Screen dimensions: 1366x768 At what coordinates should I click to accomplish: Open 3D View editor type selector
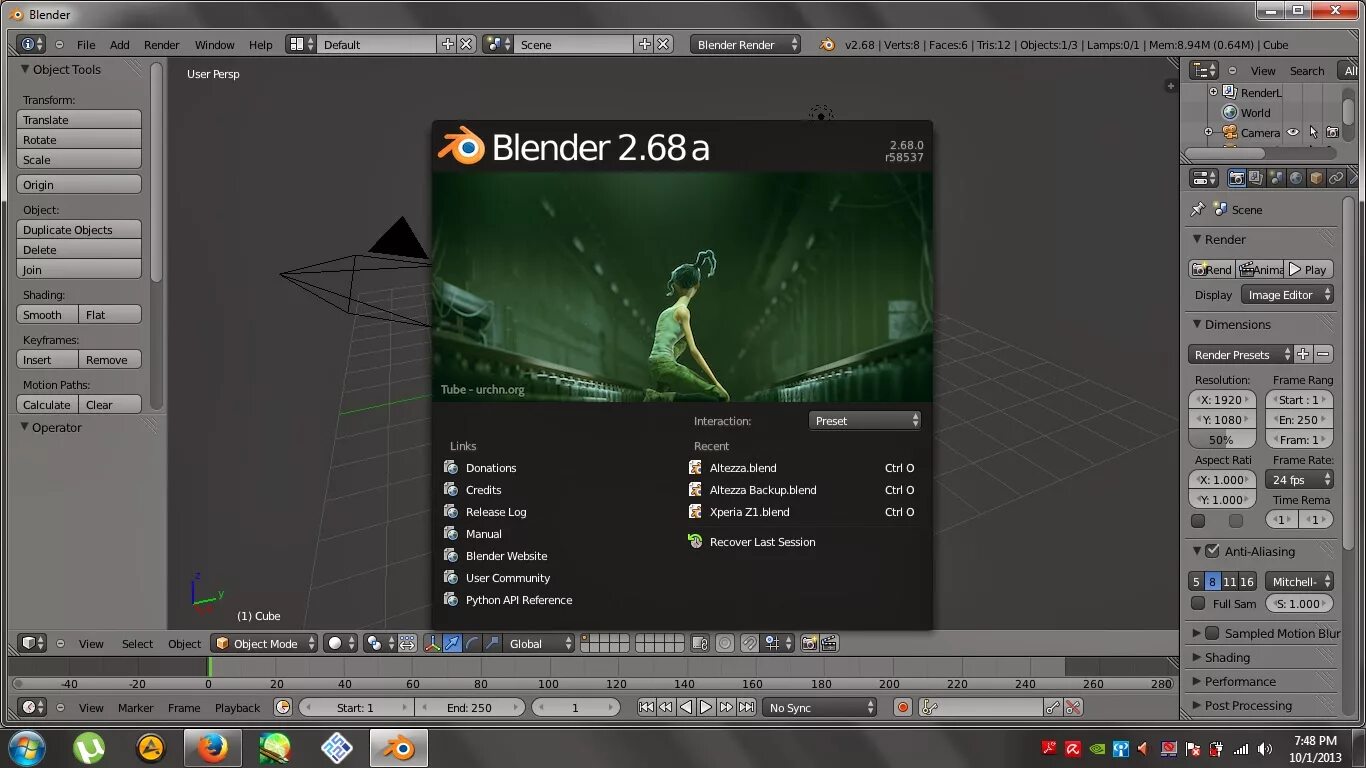[33, 643]
